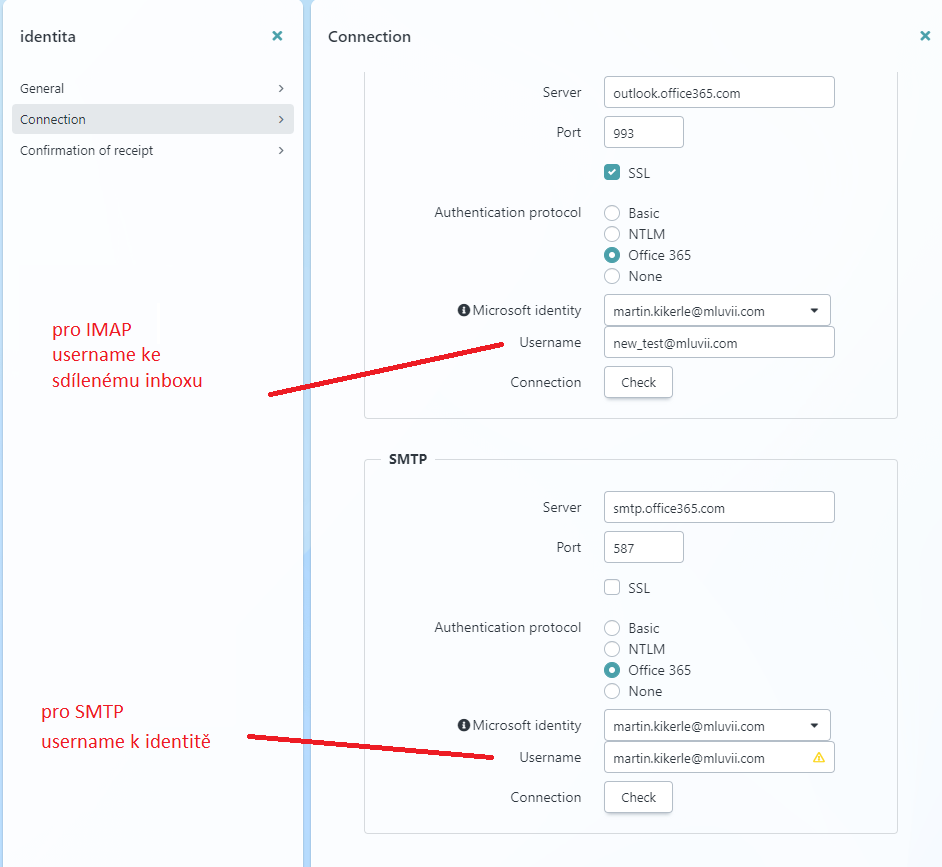Screen dimensions: 942x867
Task: Select the Connection menu item
Action: pyautogui.click(x=53, y=119)
